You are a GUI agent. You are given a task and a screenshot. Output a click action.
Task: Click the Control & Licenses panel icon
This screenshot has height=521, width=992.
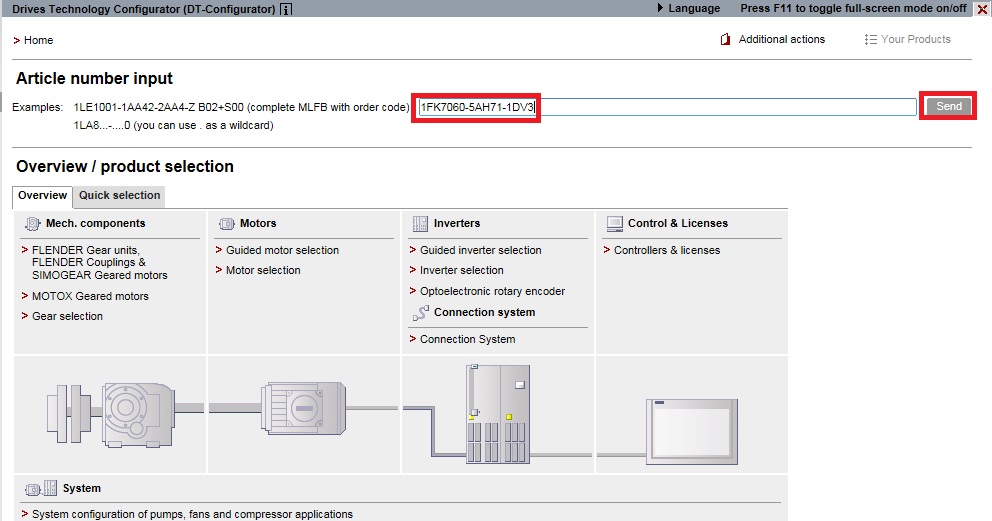(614, 224)
